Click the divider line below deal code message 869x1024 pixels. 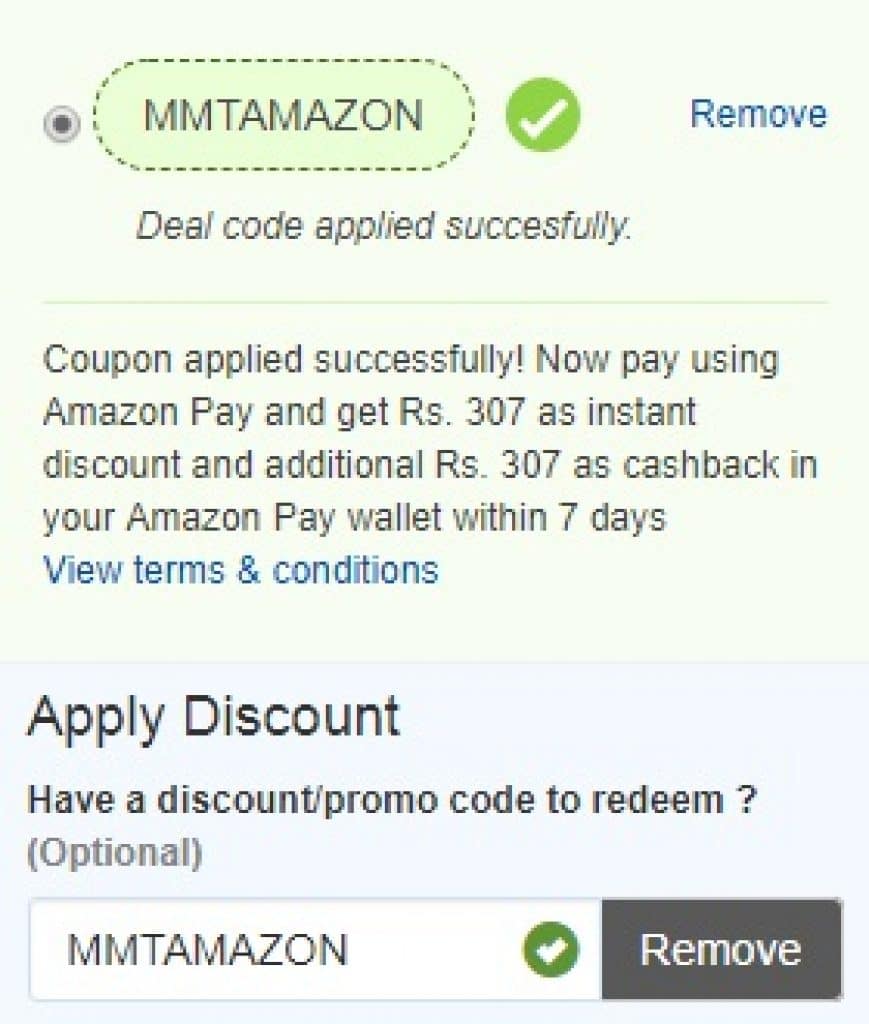pyautogui.click(x=435, y=302)
